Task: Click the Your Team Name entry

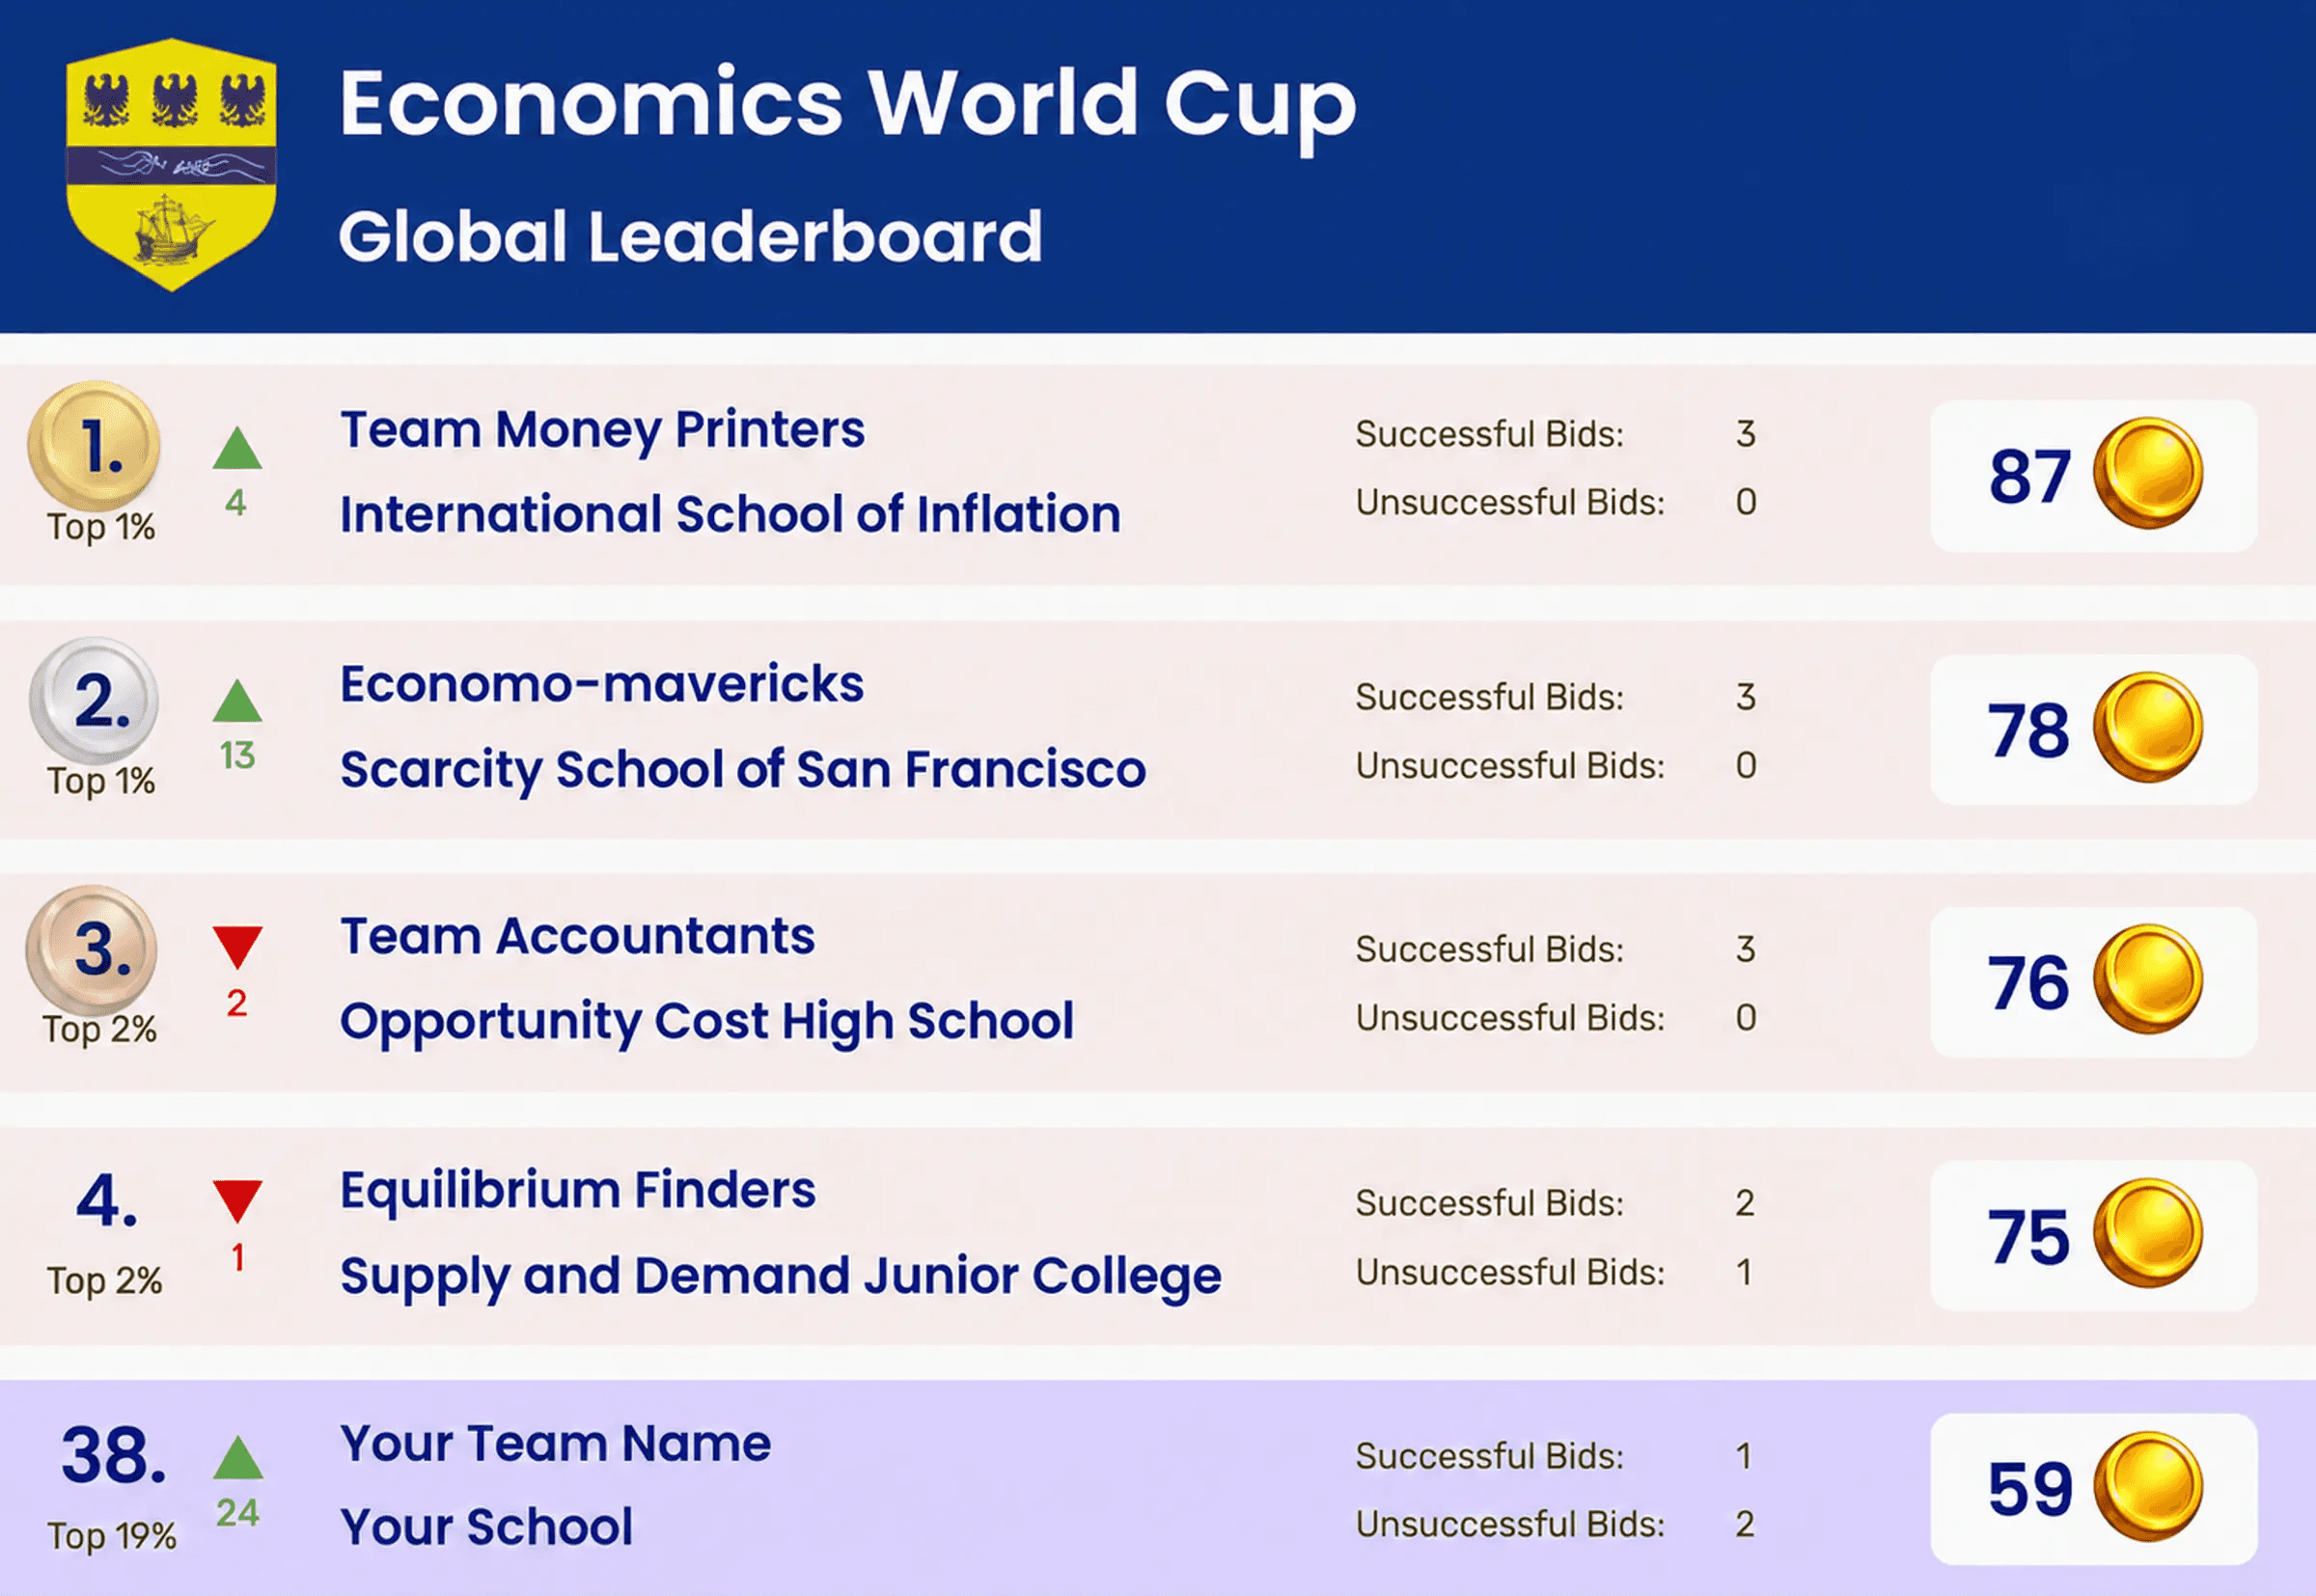Action: pos(555,1443)
